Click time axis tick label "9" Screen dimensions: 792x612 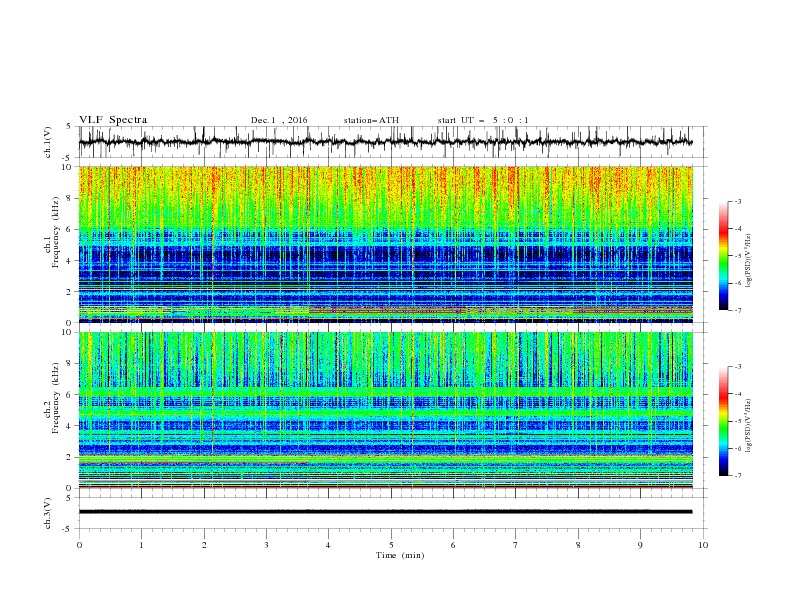pyautogui.click(x=640, y=545)
